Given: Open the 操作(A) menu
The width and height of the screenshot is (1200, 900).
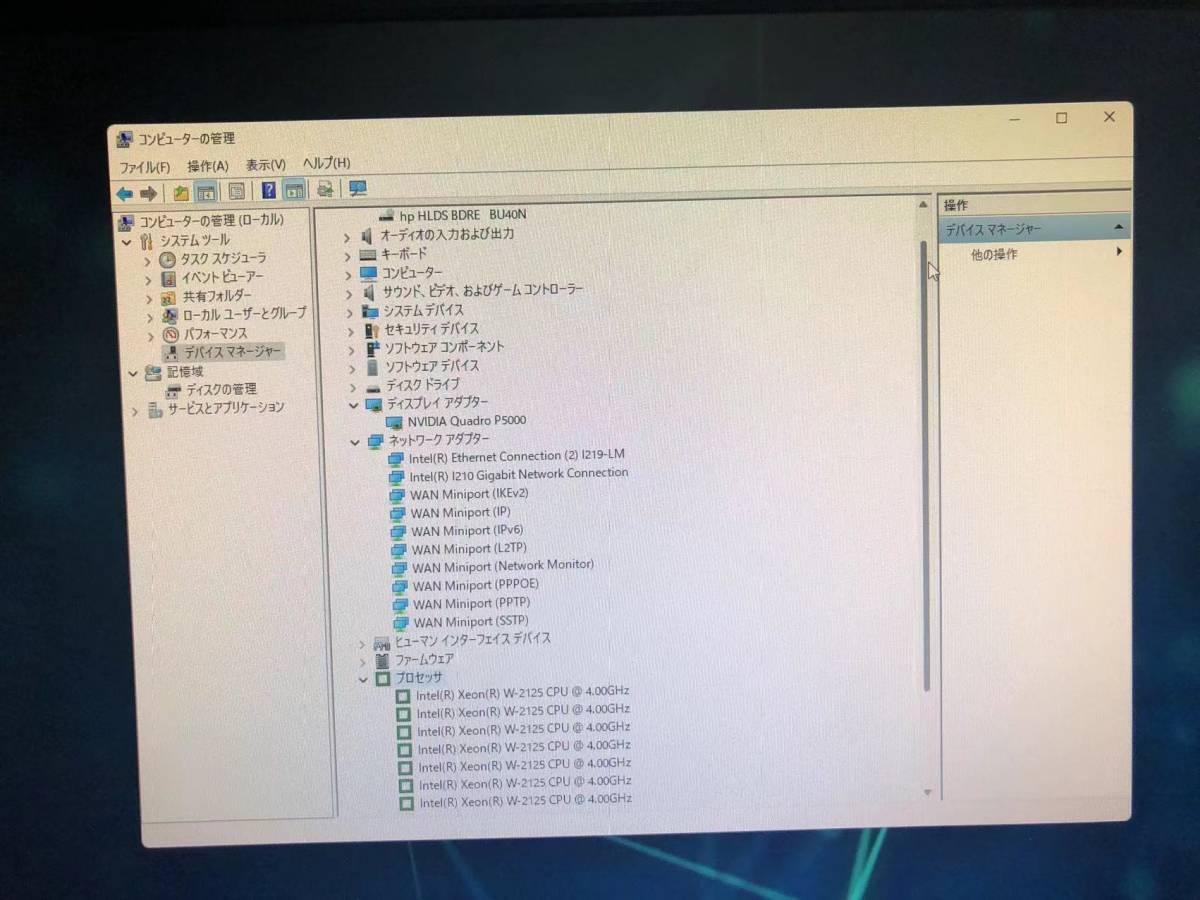Looking at the screenshot, I should 208,165.
